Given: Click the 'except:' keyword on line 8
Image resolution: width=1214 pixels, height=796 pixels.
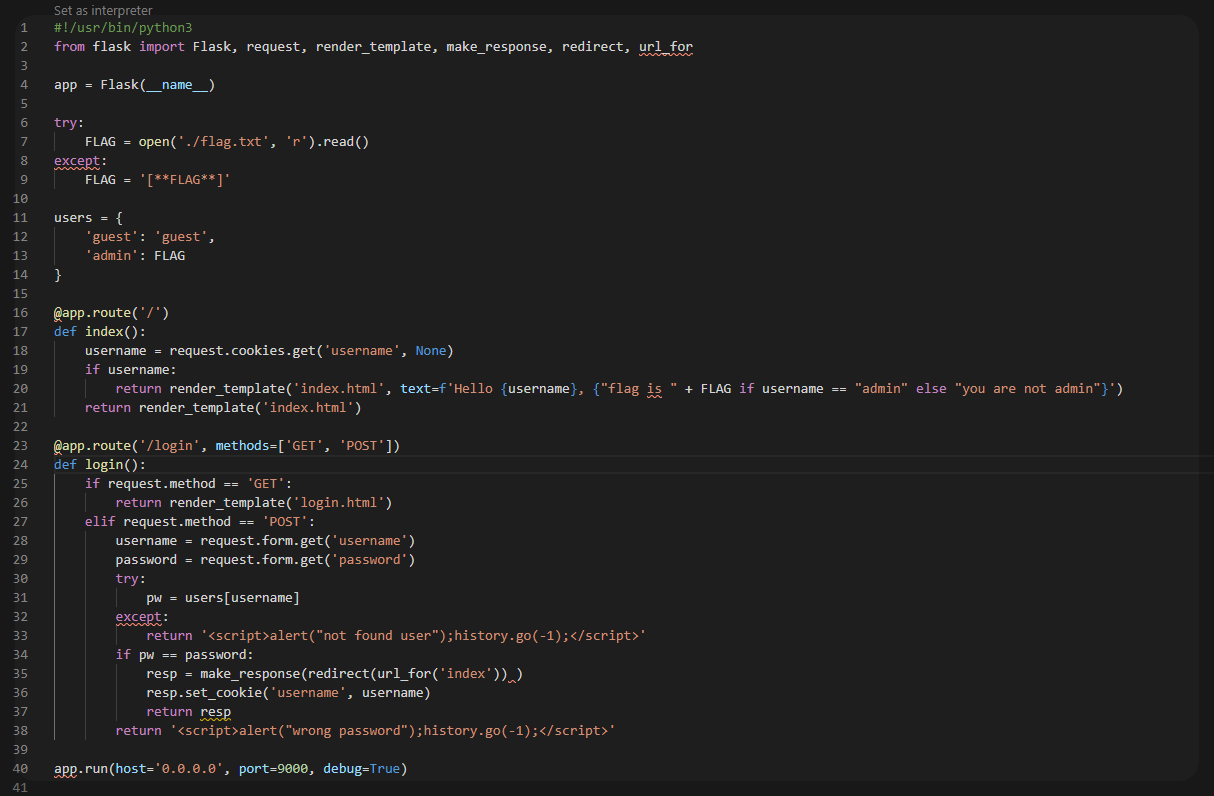Looking at the screenshot, I should pyautogui.click(x=81, y=161).
